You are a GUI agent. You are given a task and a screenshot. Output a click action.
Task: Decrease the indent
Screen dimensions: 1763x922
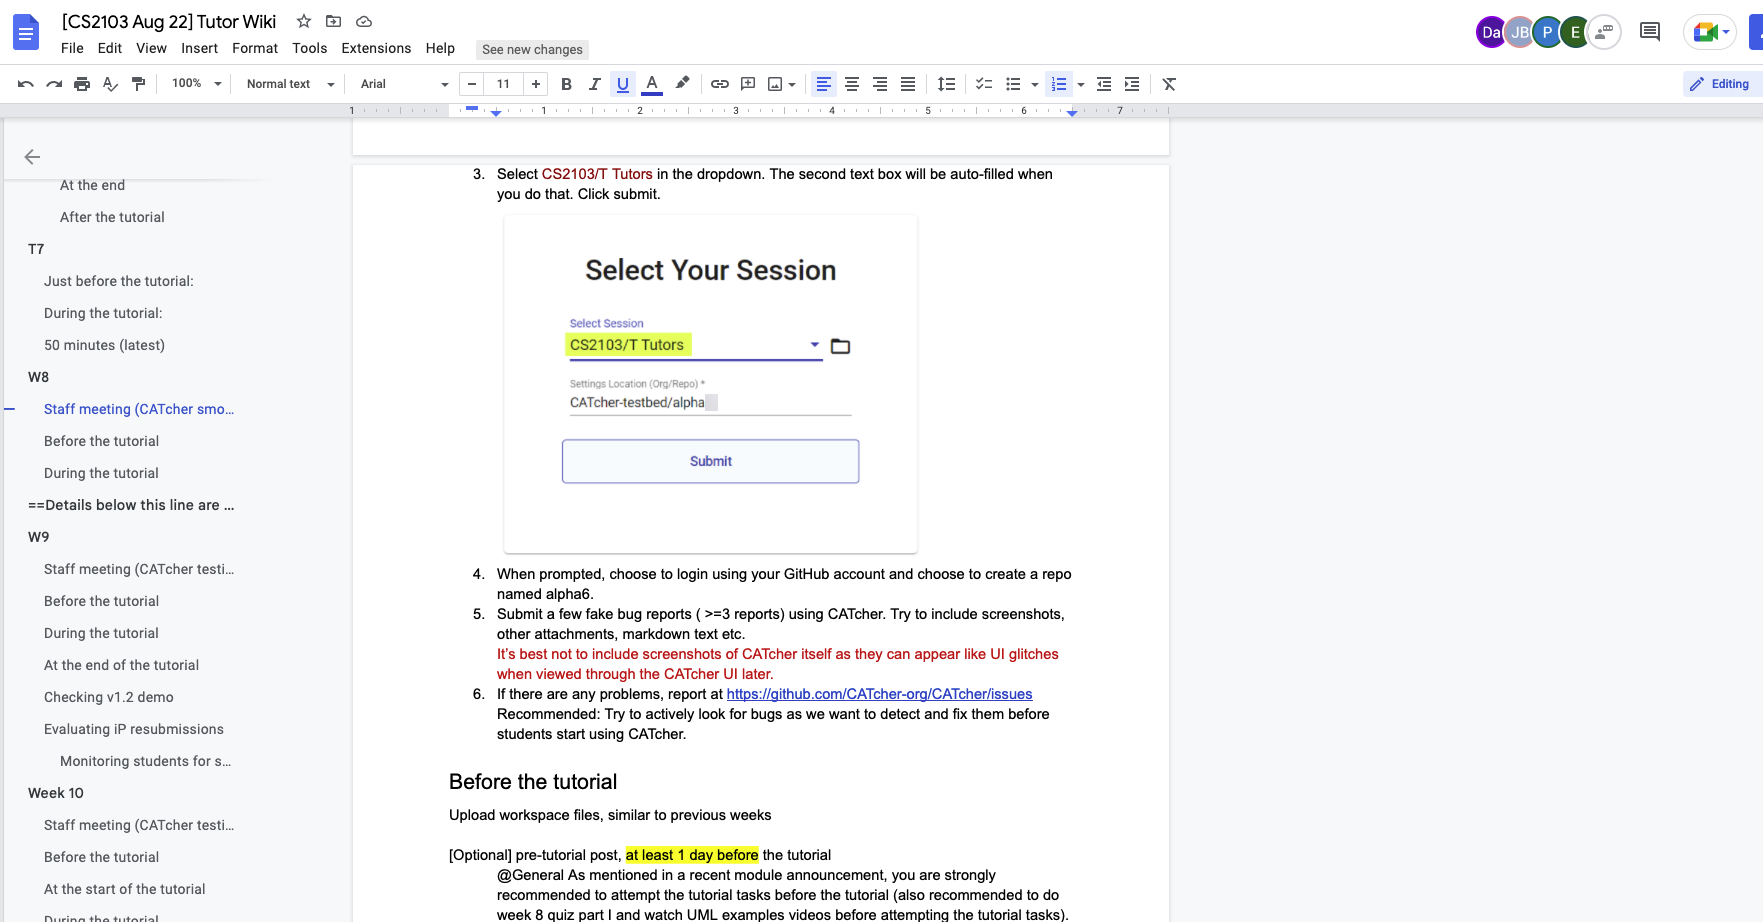(1104, 84)
